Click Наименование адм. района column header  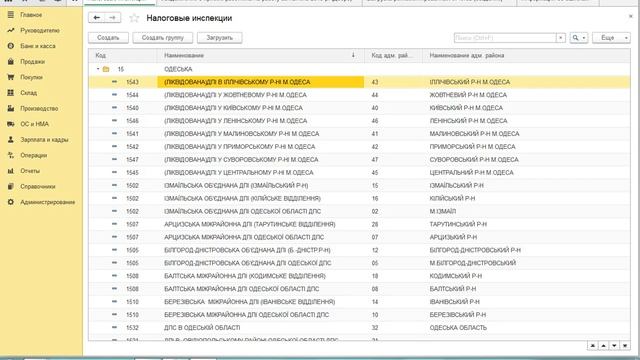(527, 55)
